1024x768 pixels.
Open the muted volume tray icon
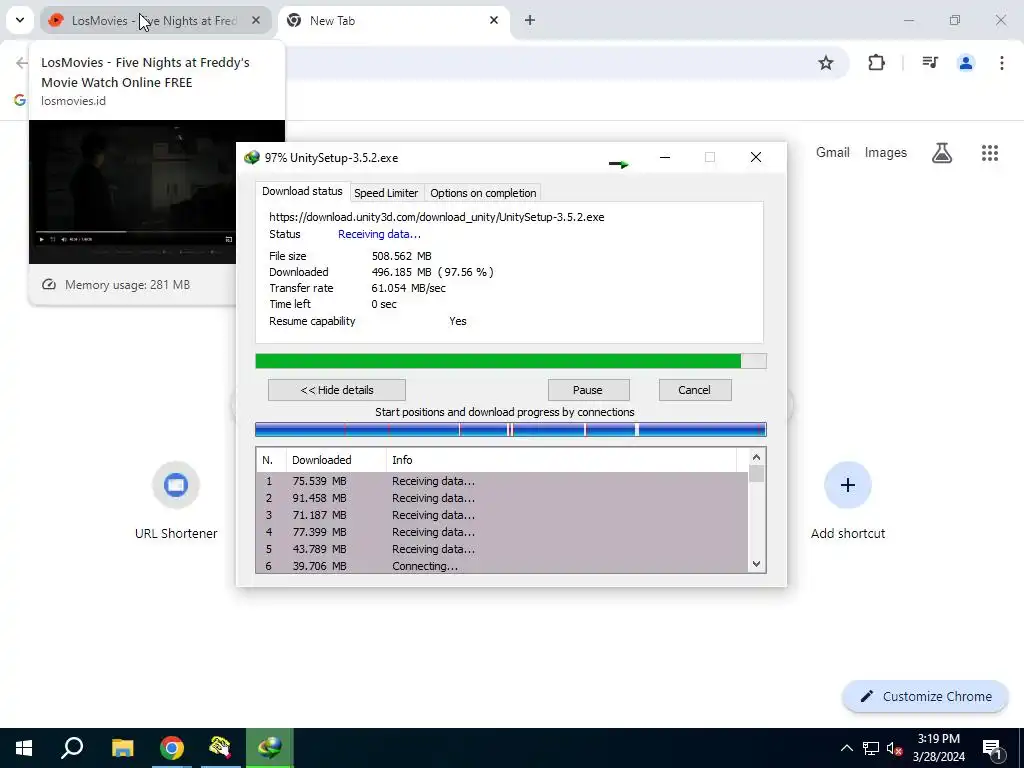(x=894, y=748)
